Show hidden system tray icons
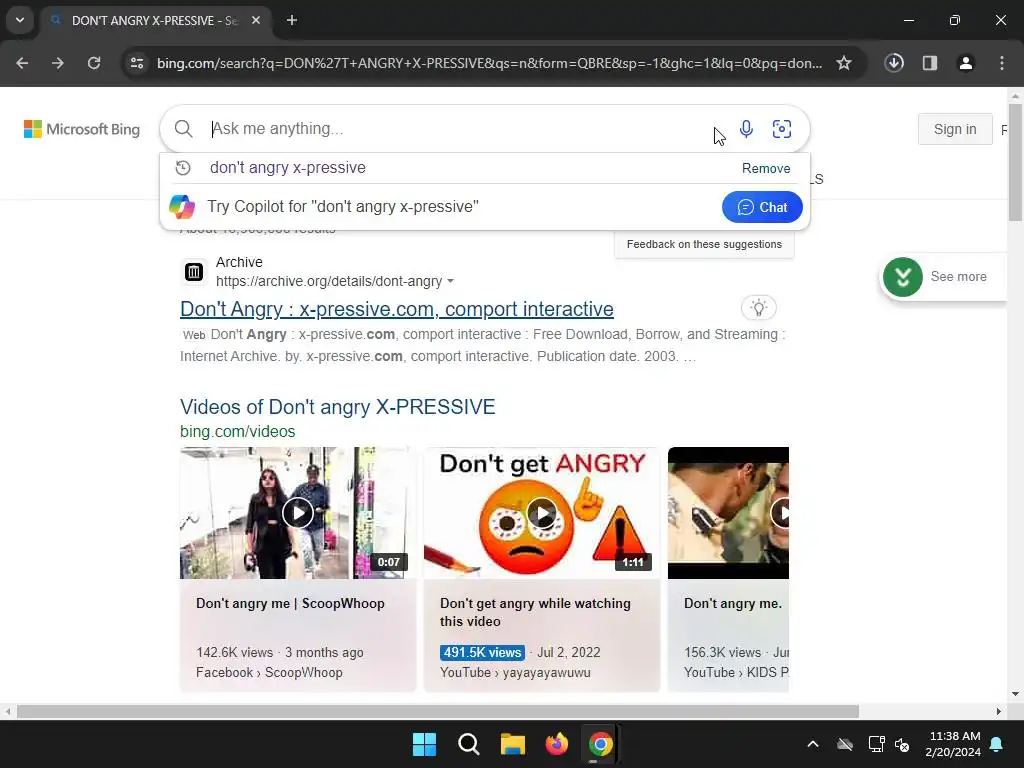This screenshot has width=1024, height=768. (x=813, y=744)
